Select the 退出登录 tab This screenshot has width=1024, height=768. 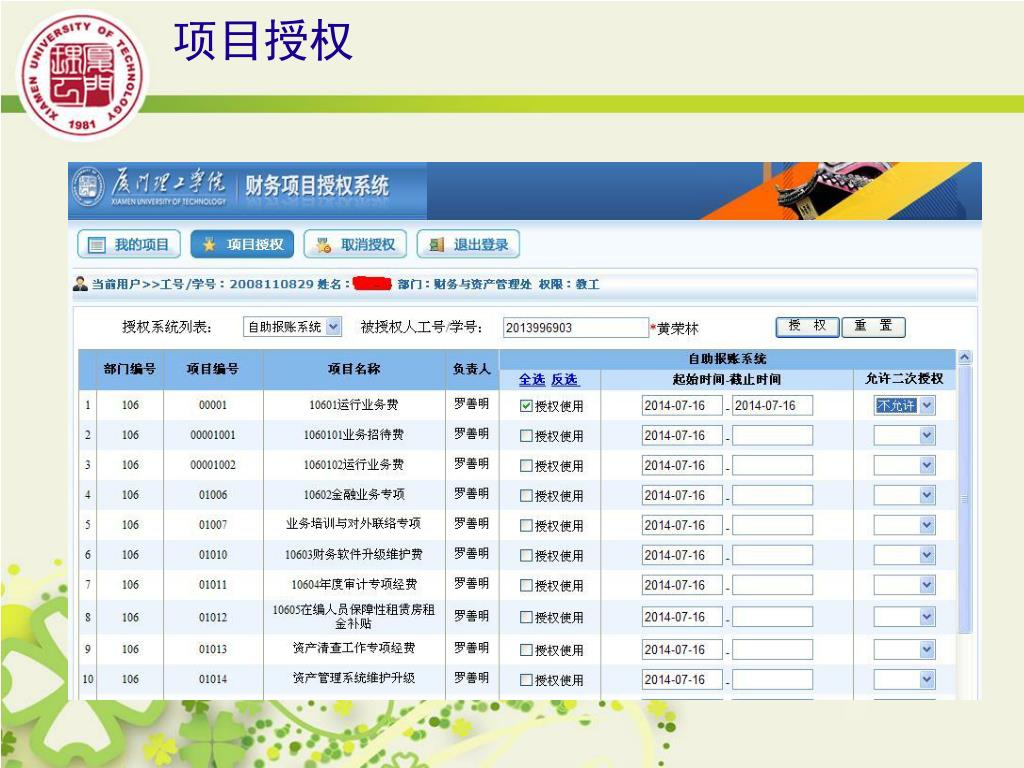pyautogui.click(x=468, y=245)
